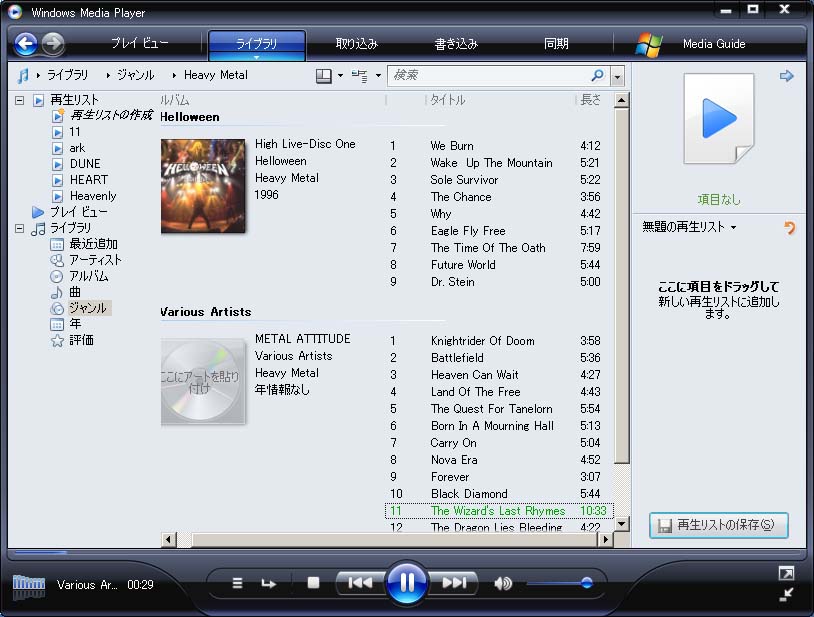Switch to compact mode button
Image resolution: width=814 pixels, height=617 pixels.
point(786,595)
